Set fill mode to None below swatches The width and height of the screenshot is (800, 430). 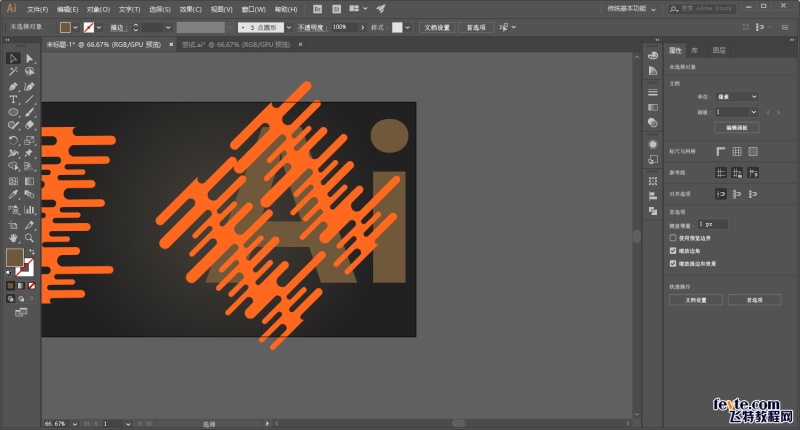coord(32,286)
